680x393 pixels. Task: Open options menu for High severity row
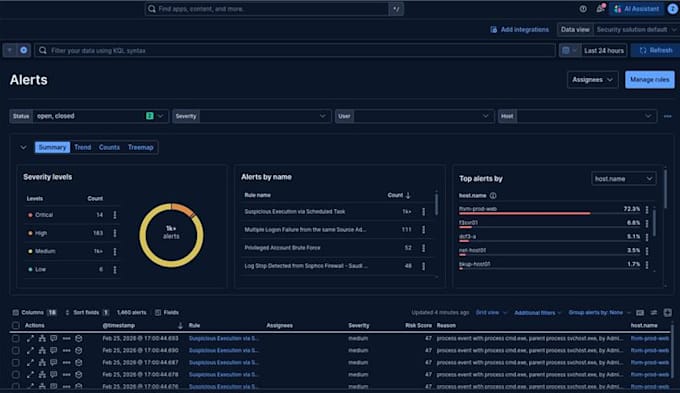click(x=114, y=233)
